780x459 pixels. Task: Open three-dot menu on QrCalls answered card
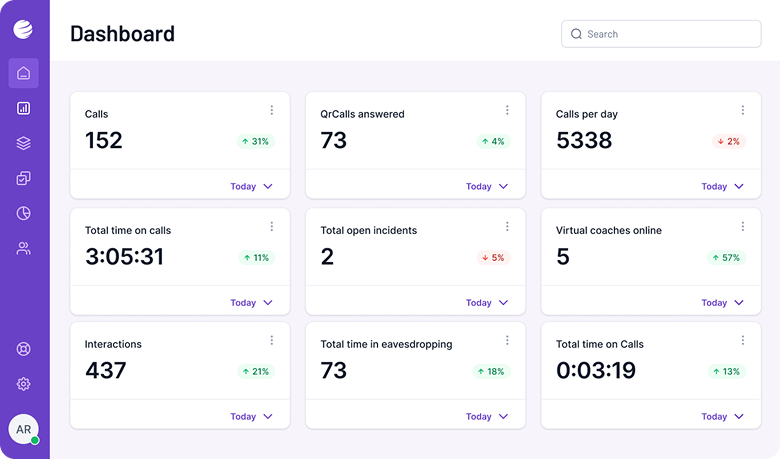point(507,110)
